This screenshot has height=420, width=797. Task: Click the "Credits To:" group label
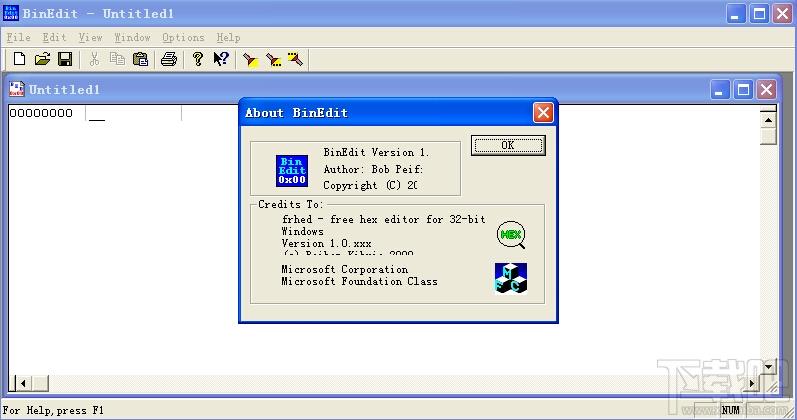[x=290, y=204]
